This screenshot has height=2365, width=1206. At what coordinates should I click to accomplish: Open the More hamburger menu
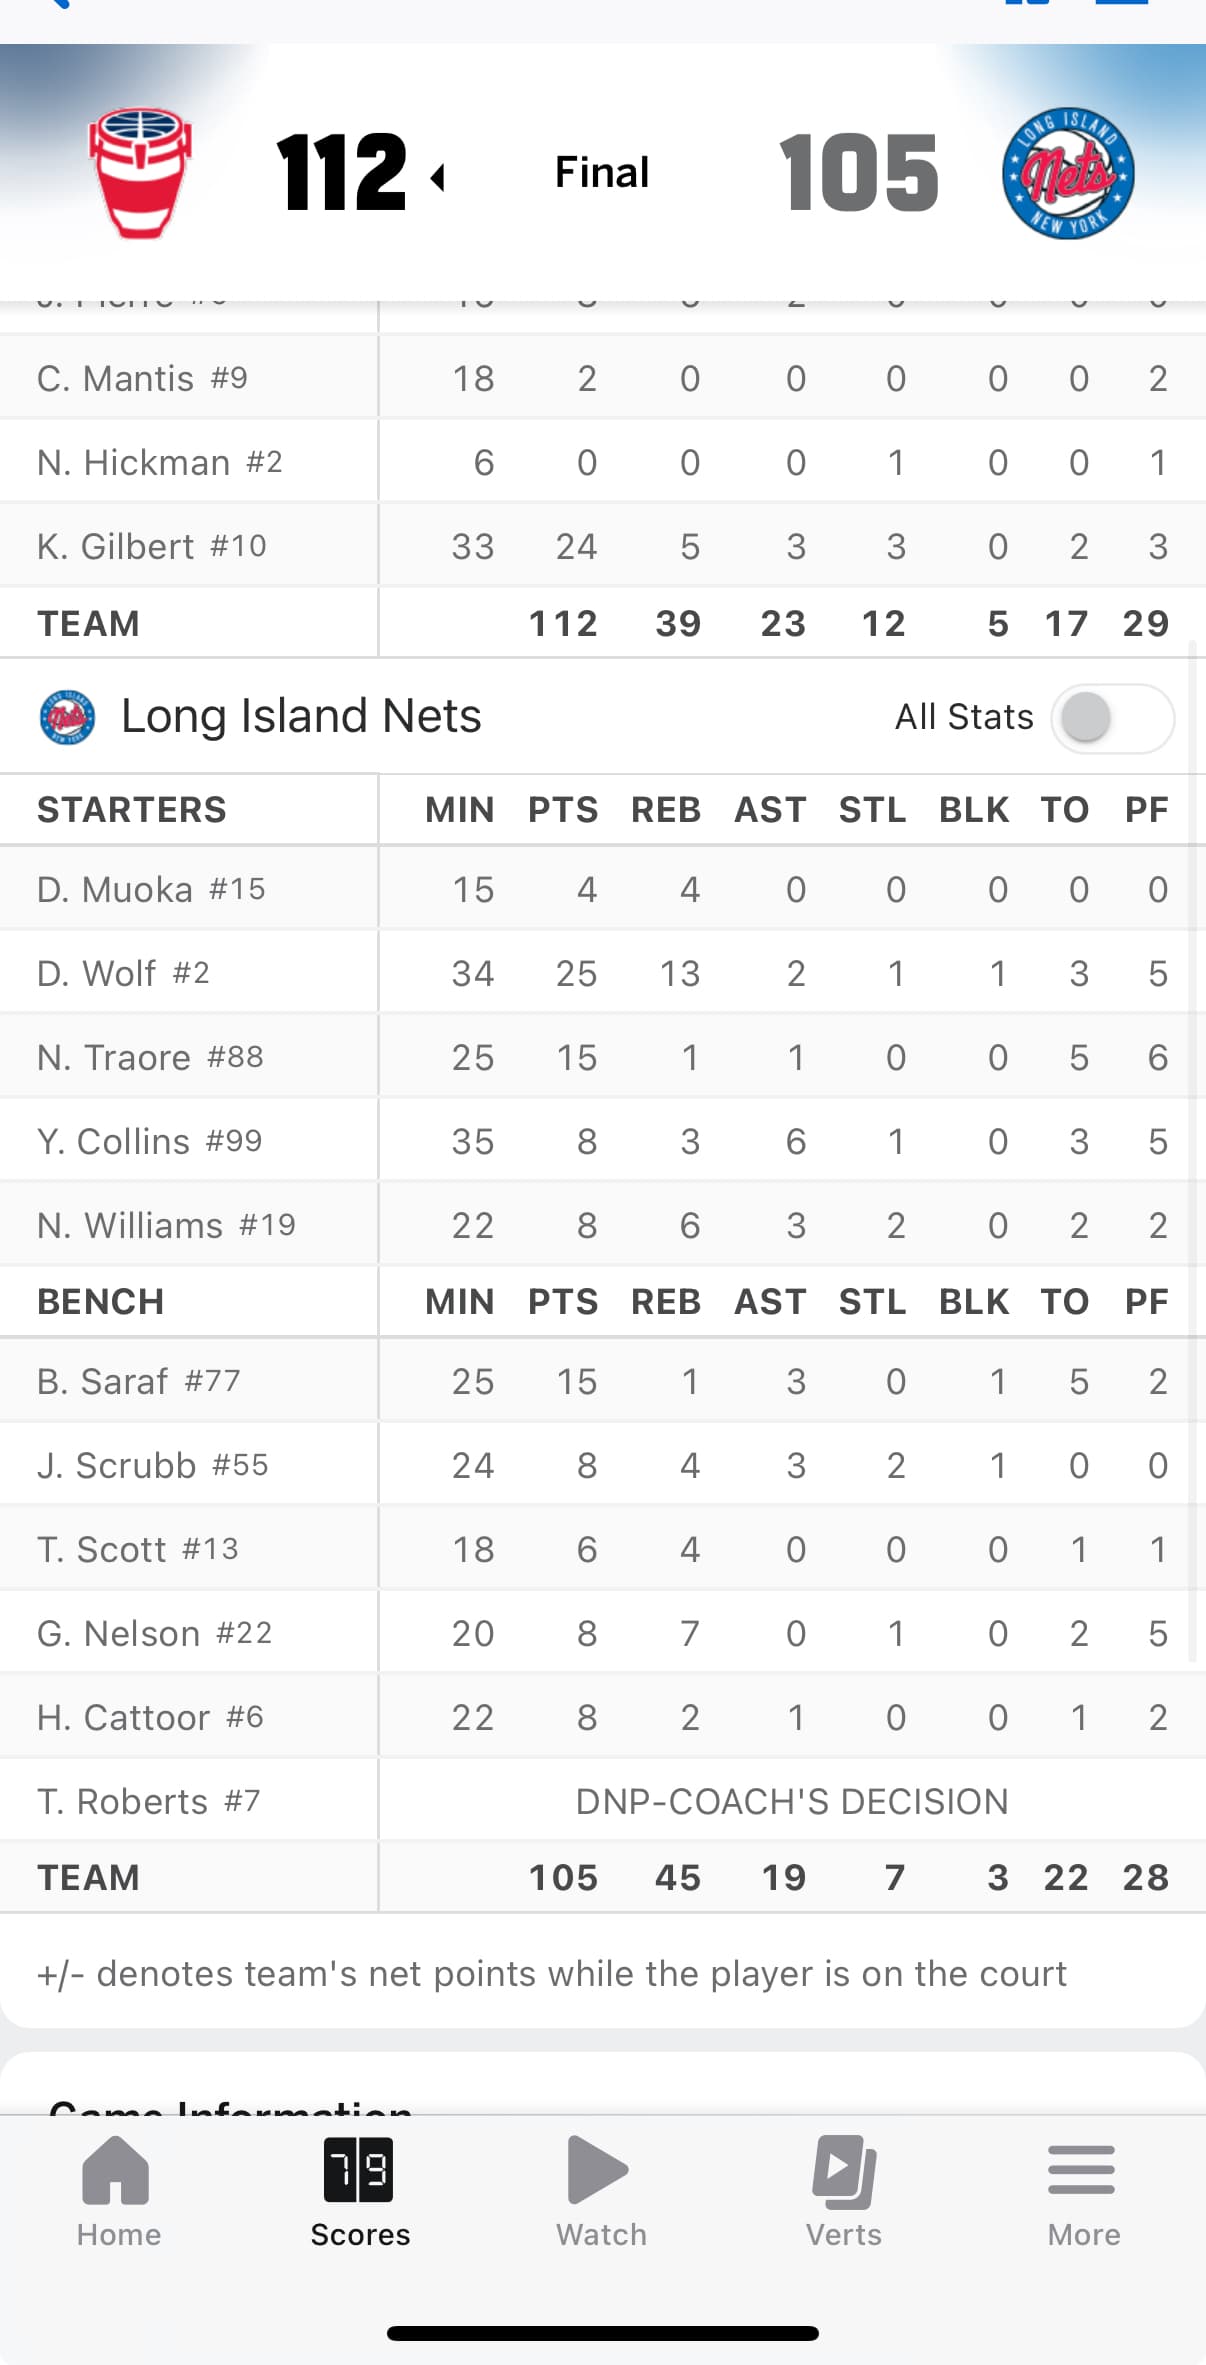click(1082, 2170)
